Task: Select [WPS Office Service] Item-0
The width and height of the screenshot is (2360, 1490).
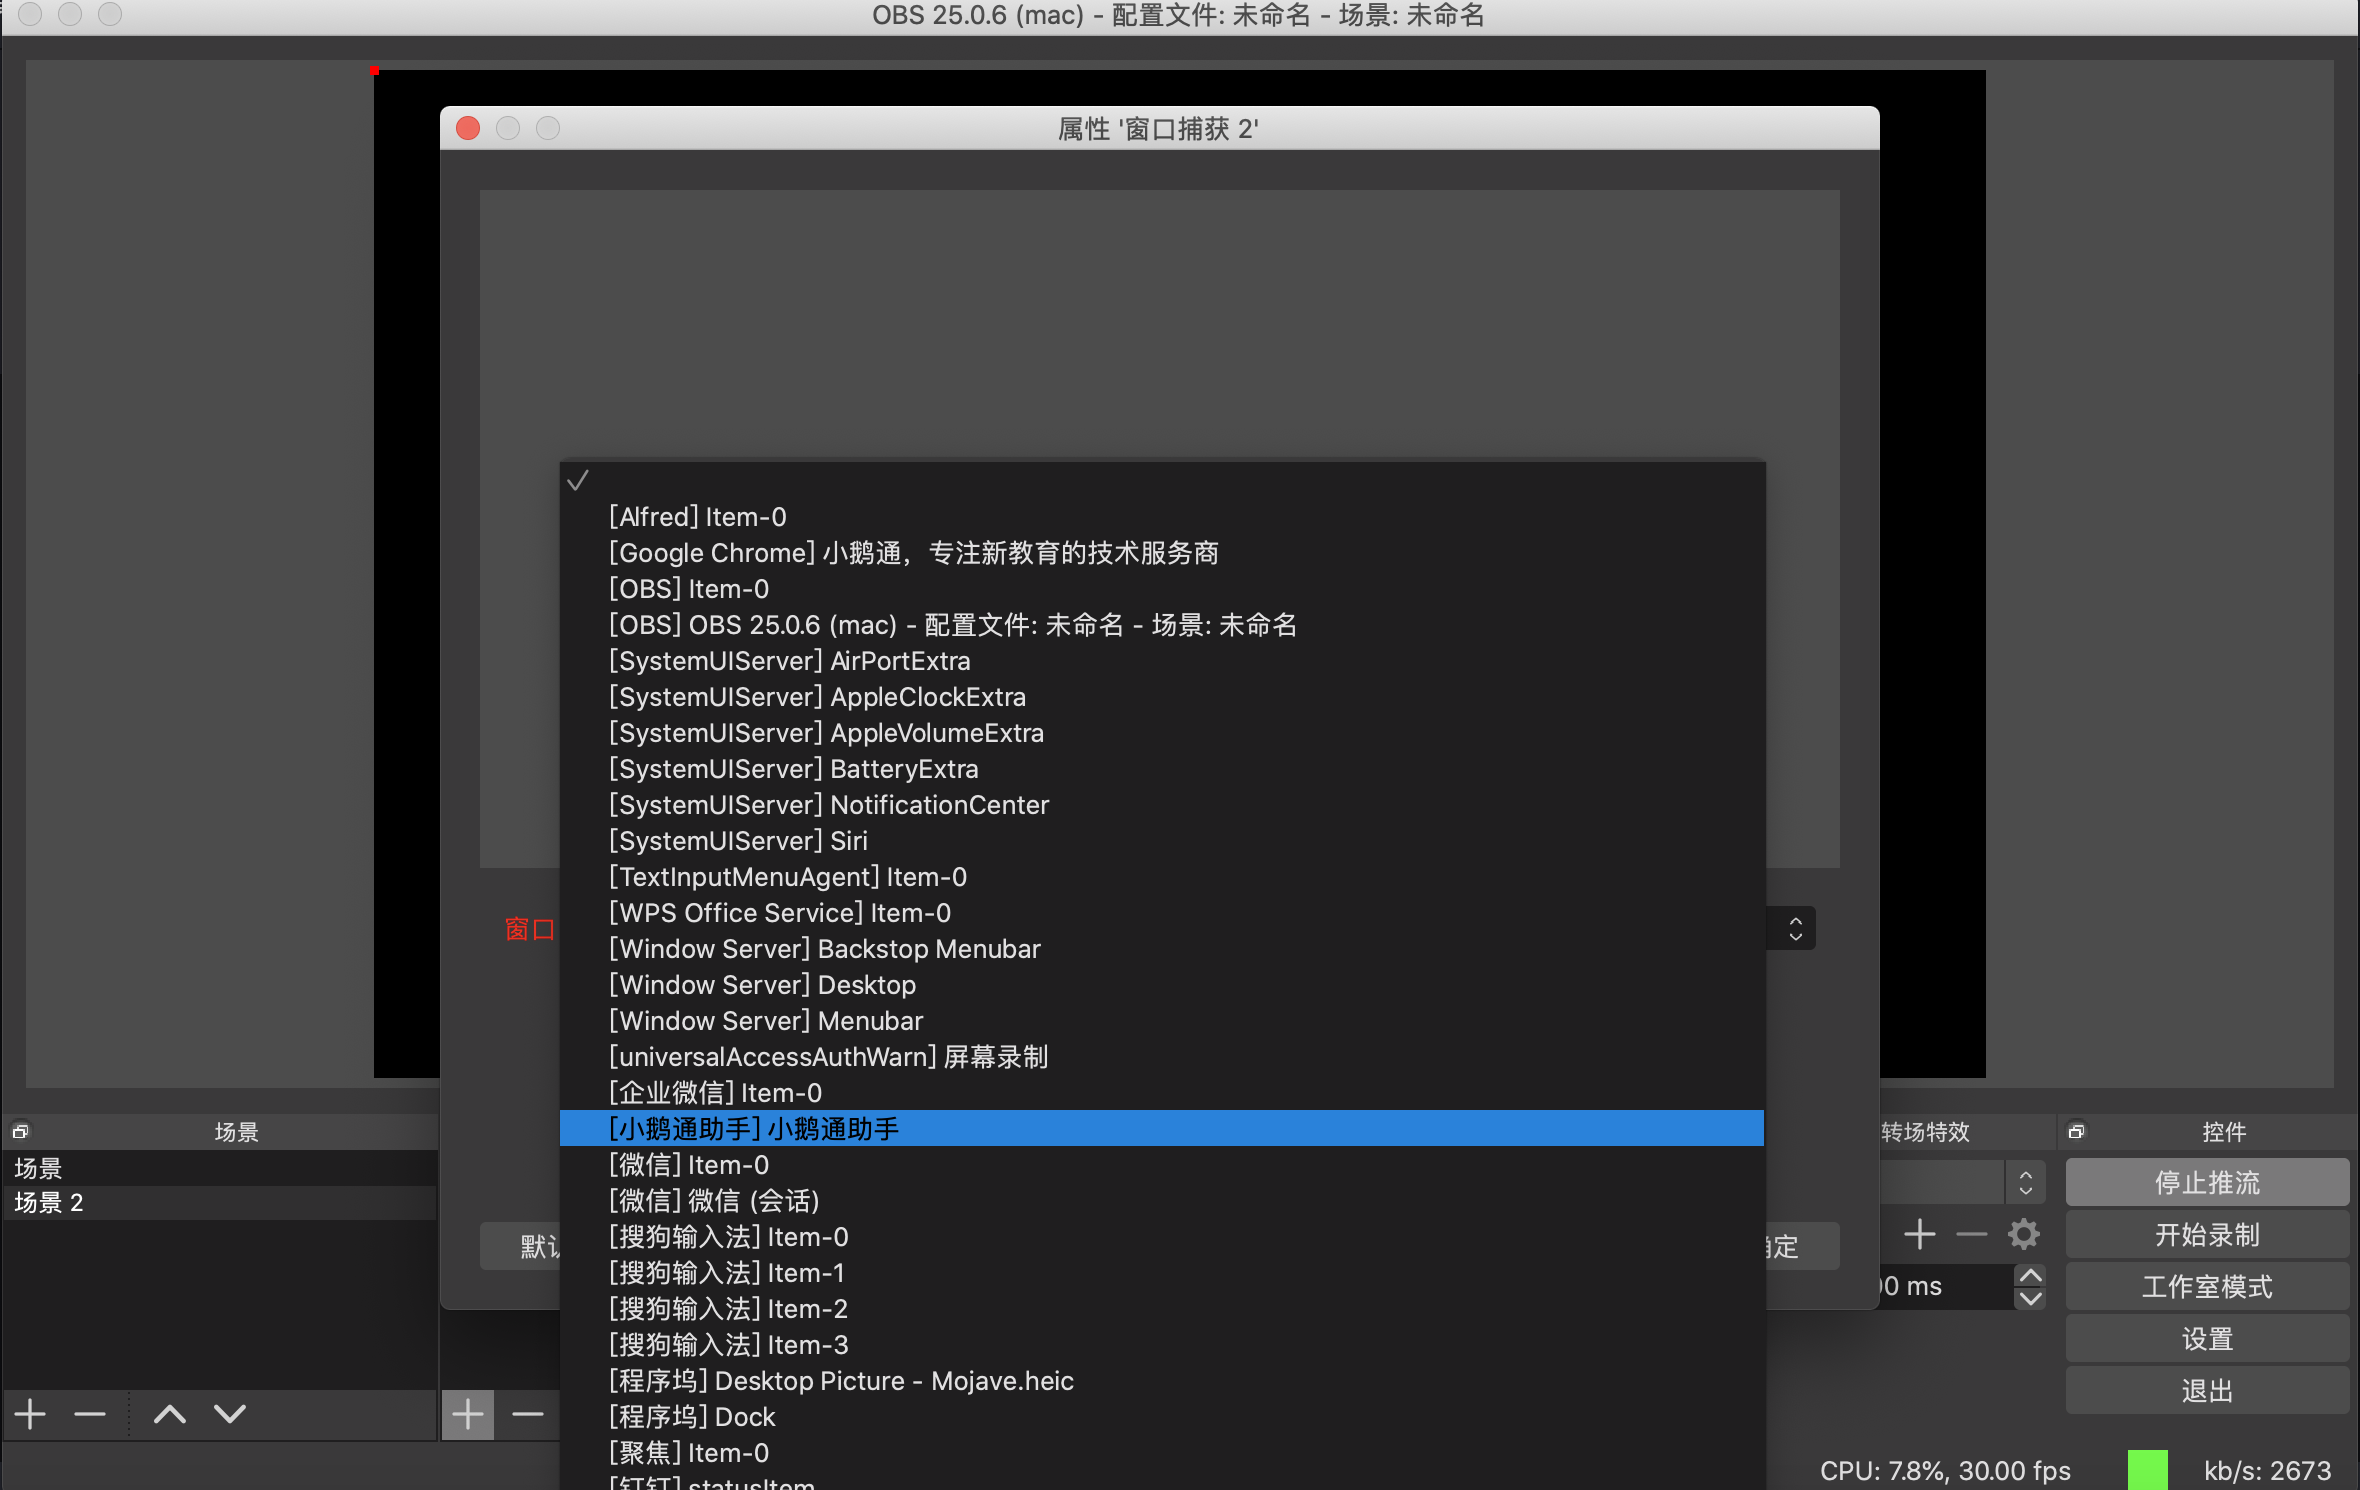Action: [1162, 913]
